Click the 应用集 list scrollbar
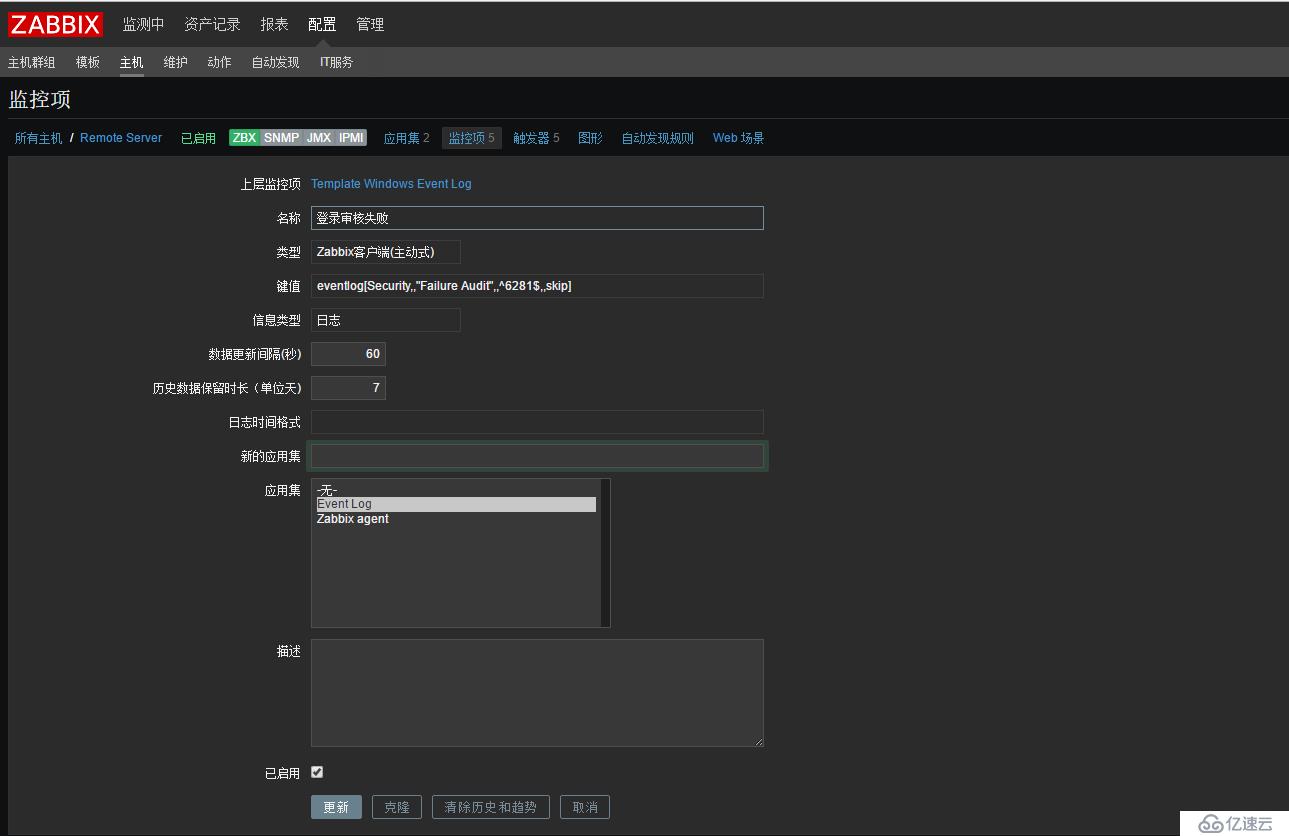The image size is (1289, 836). click(605, 553)
